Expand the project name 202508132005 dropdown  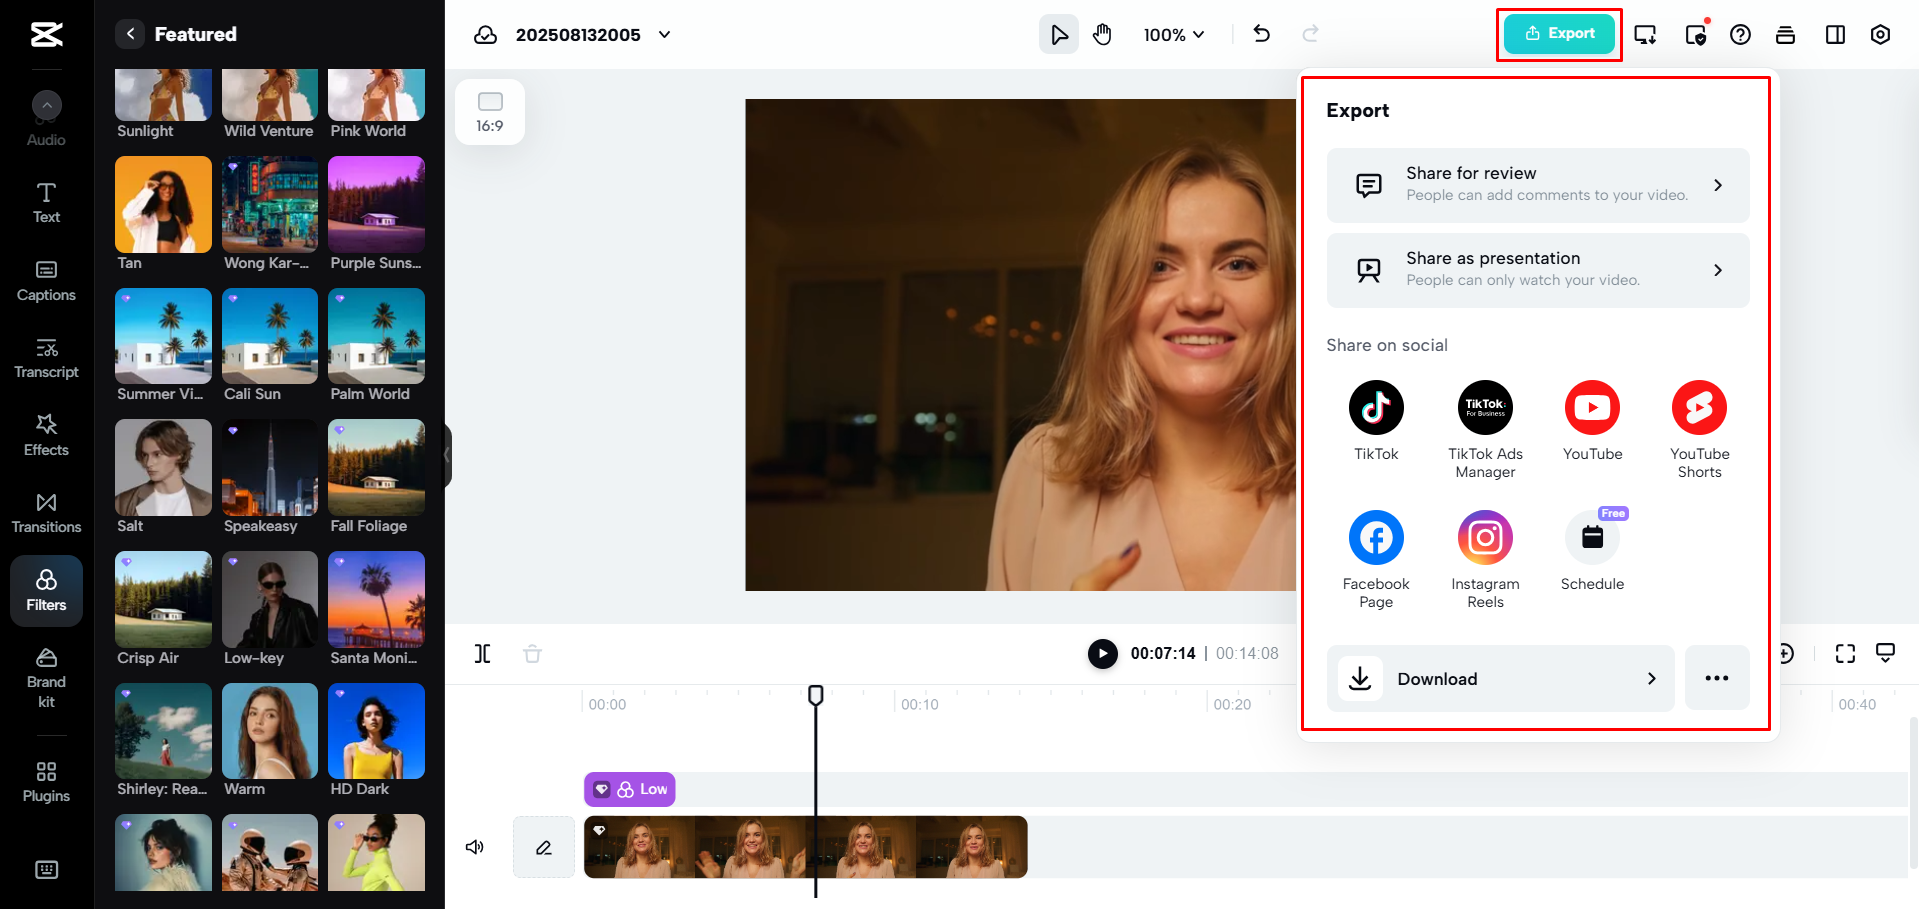coord(663,33)
